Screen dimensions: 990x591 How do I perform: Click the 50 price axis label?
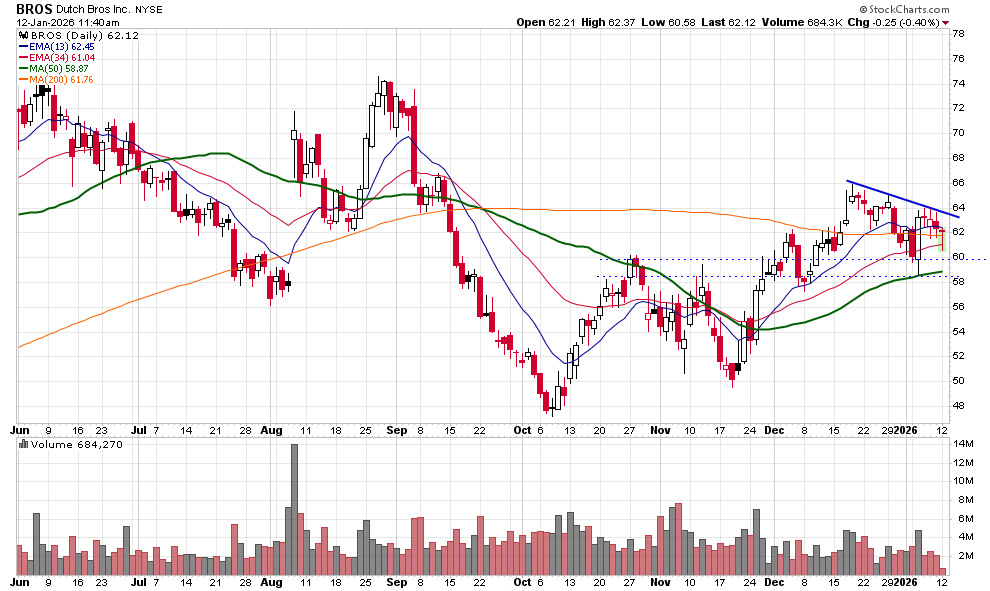tap(958, 381)
